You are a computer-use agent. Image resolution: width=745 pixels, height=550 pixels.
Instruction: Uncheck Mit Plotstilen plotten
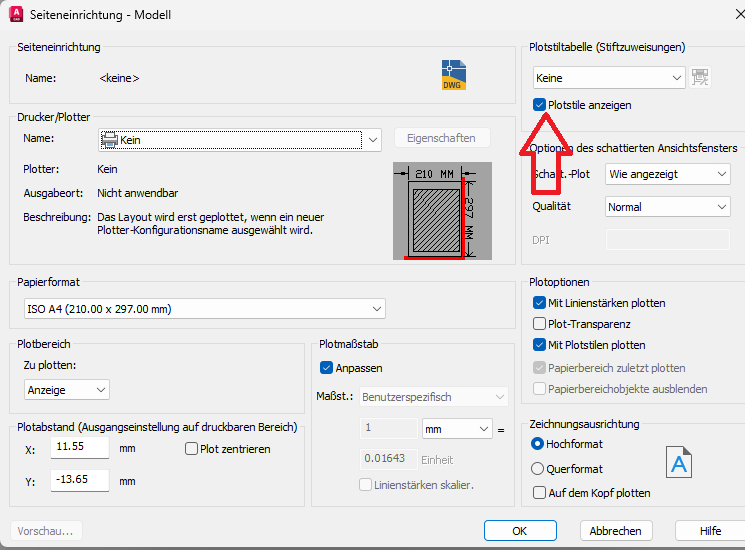tap(539, 345)
